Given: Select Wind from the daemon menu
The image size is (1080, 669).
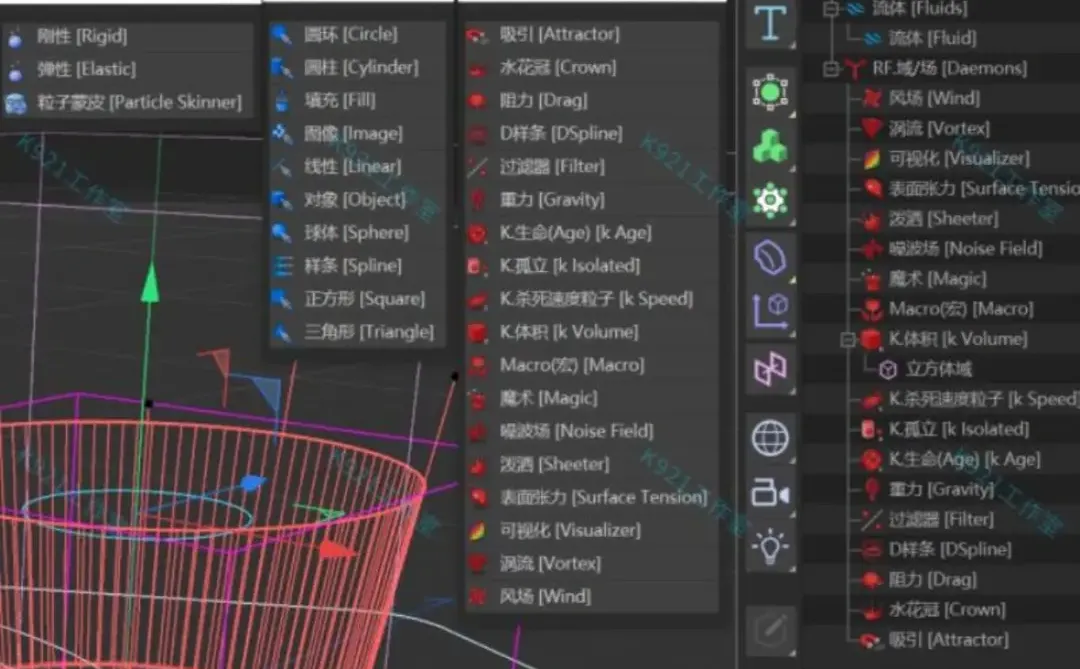Looking at the screenshot, I should coord(591,597).
